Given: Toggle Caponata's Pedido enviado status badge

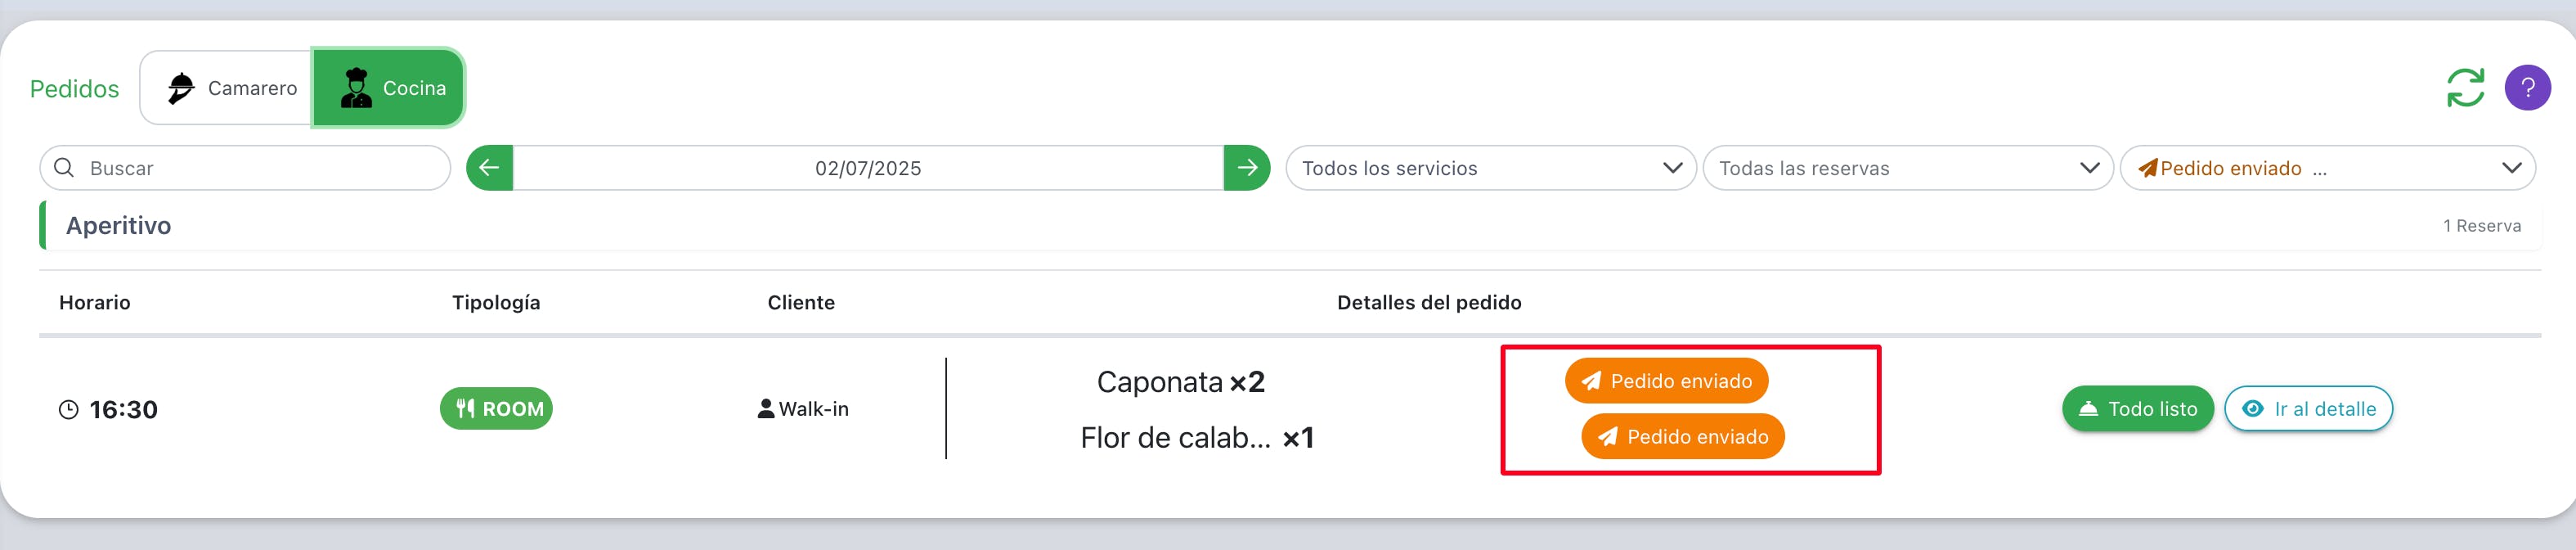Looking at the screenshot, I should (x=1666, y=380).
